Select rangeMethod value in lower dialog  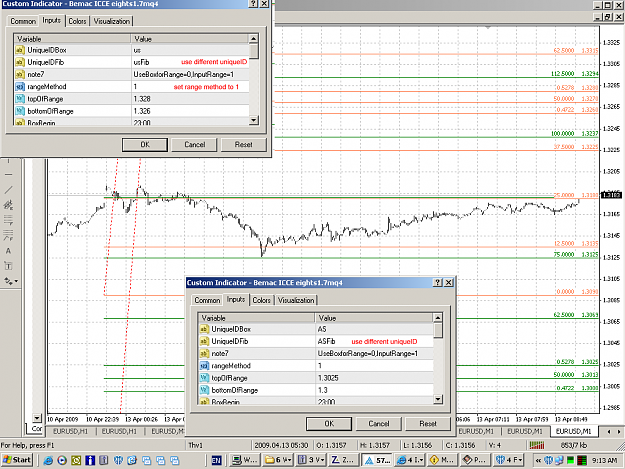point(374,365)
